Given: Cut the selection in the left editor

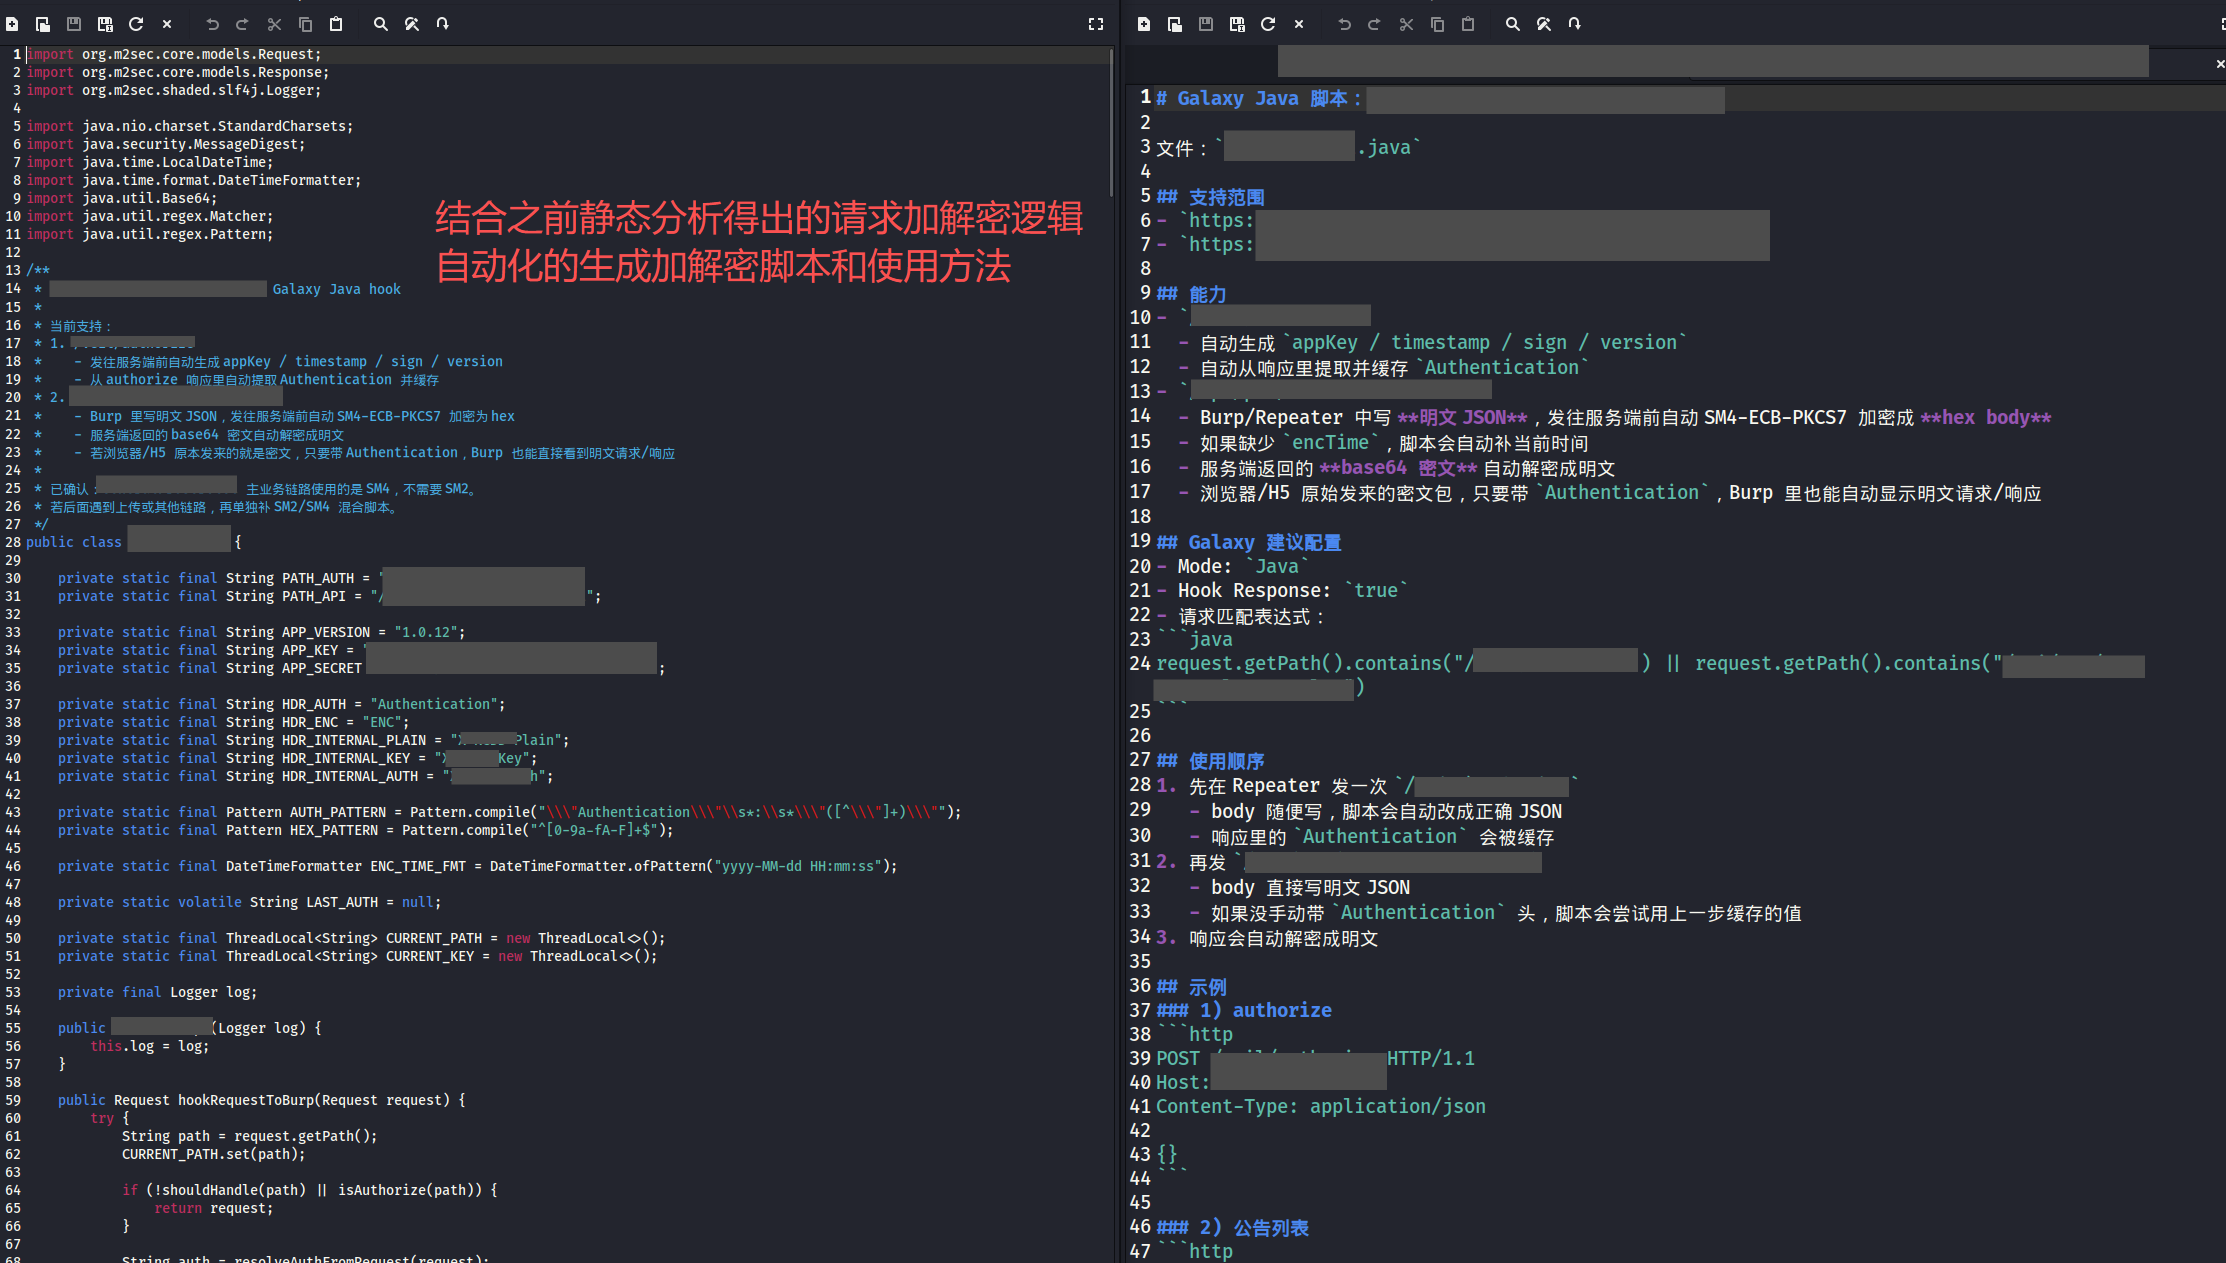Looking at the screenshot, I should (x=274, y=24).
